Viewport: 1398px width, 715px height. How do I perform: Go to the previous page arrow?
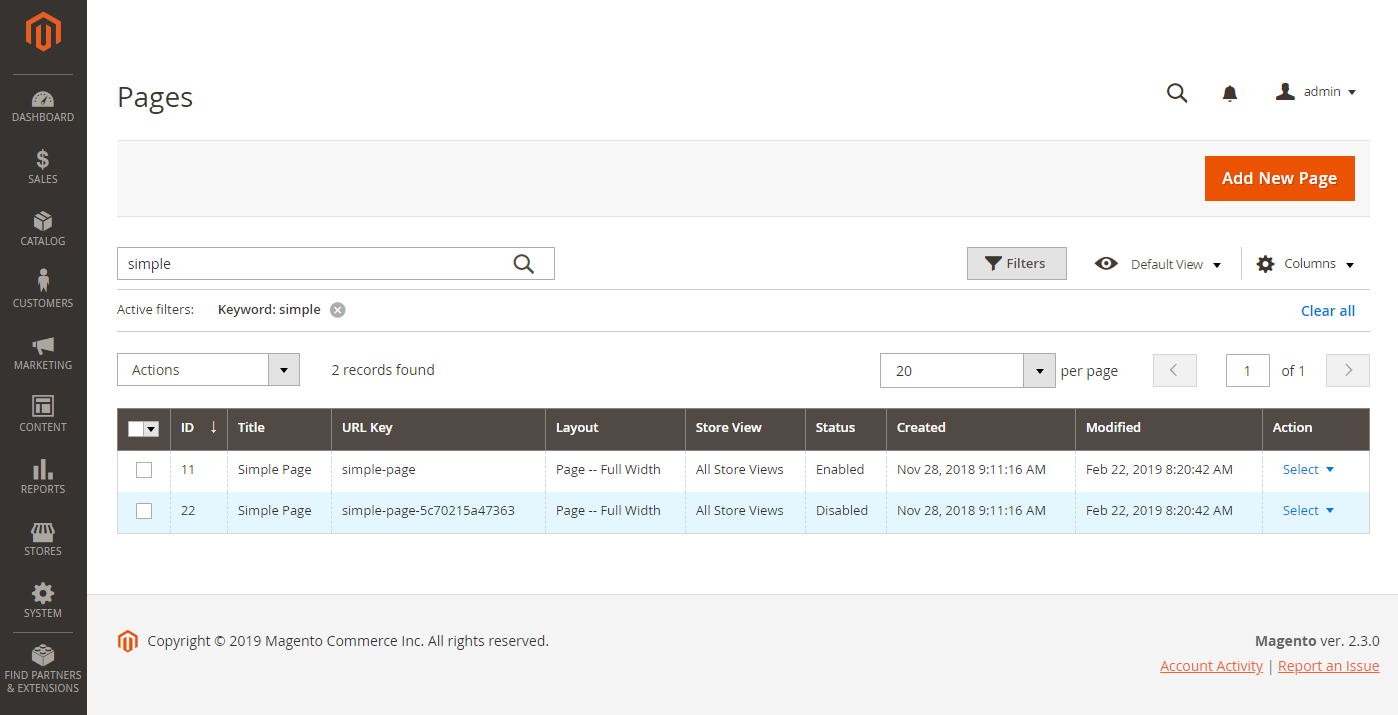pos(1174,370)
